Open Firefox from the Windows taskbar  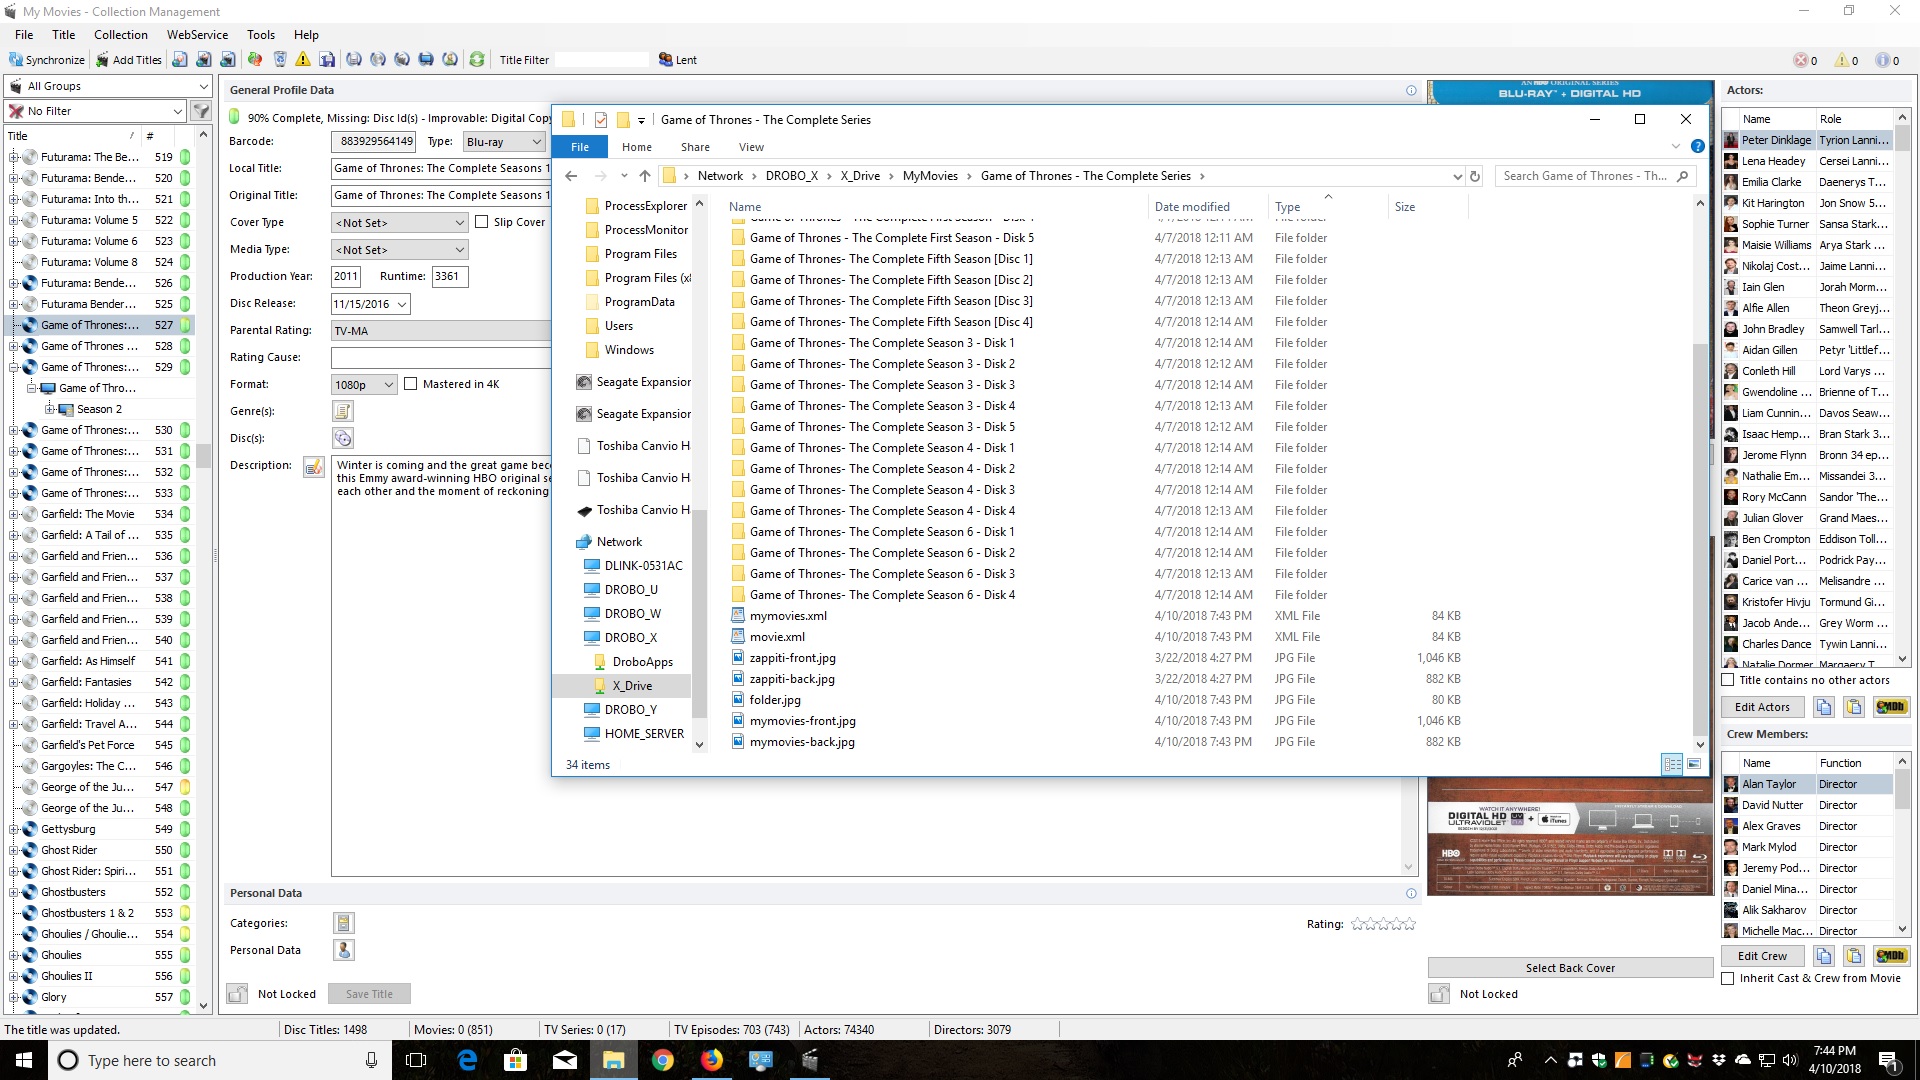coord(711,1060)
